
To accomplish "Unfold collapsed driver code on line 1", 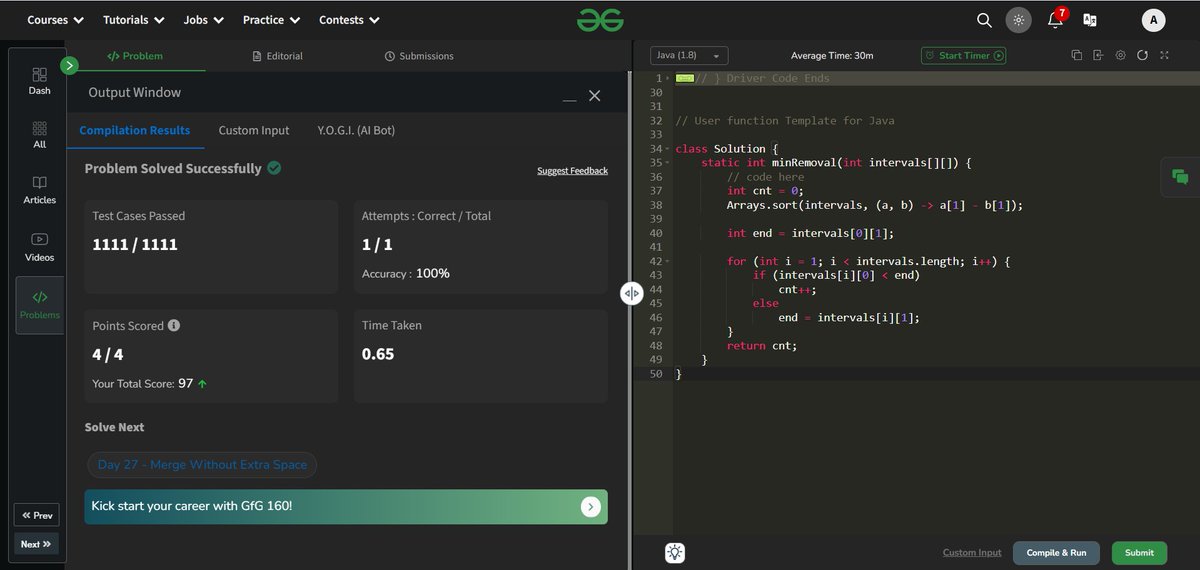I will [x=668, y=78].
